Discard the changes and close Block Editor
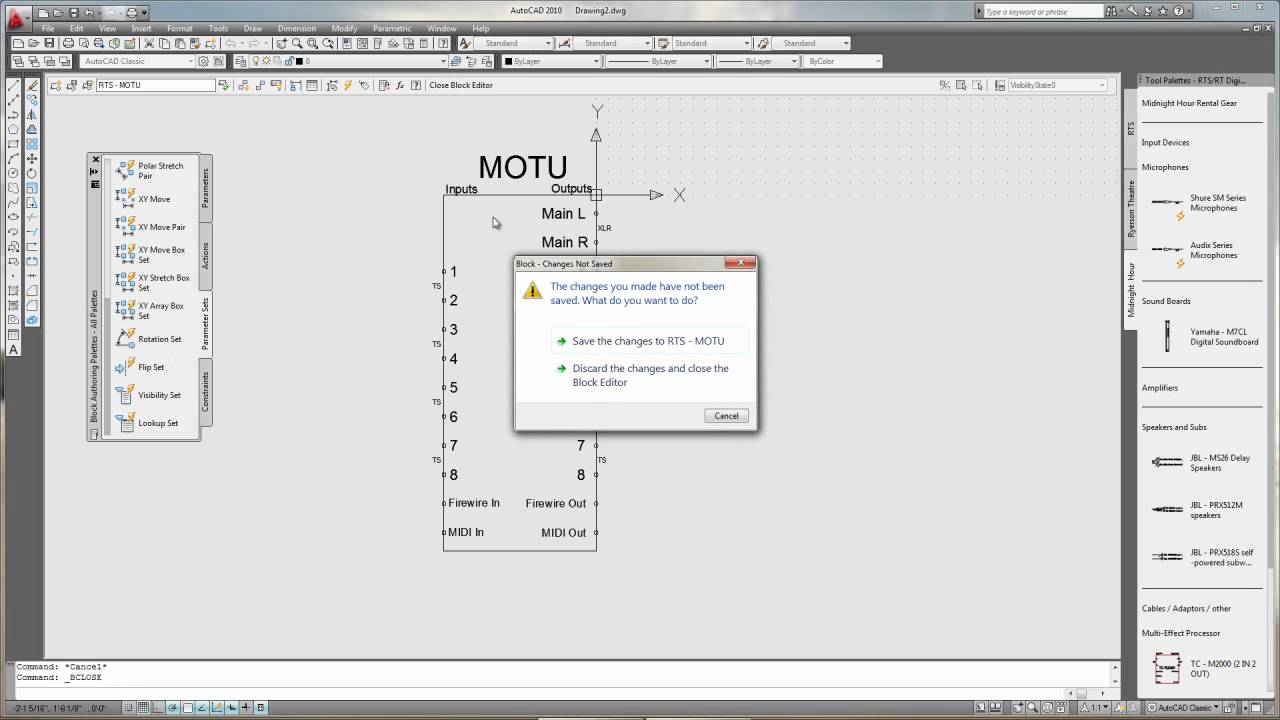Screen dimensions: 1280x720 click(x=650, y=375)
